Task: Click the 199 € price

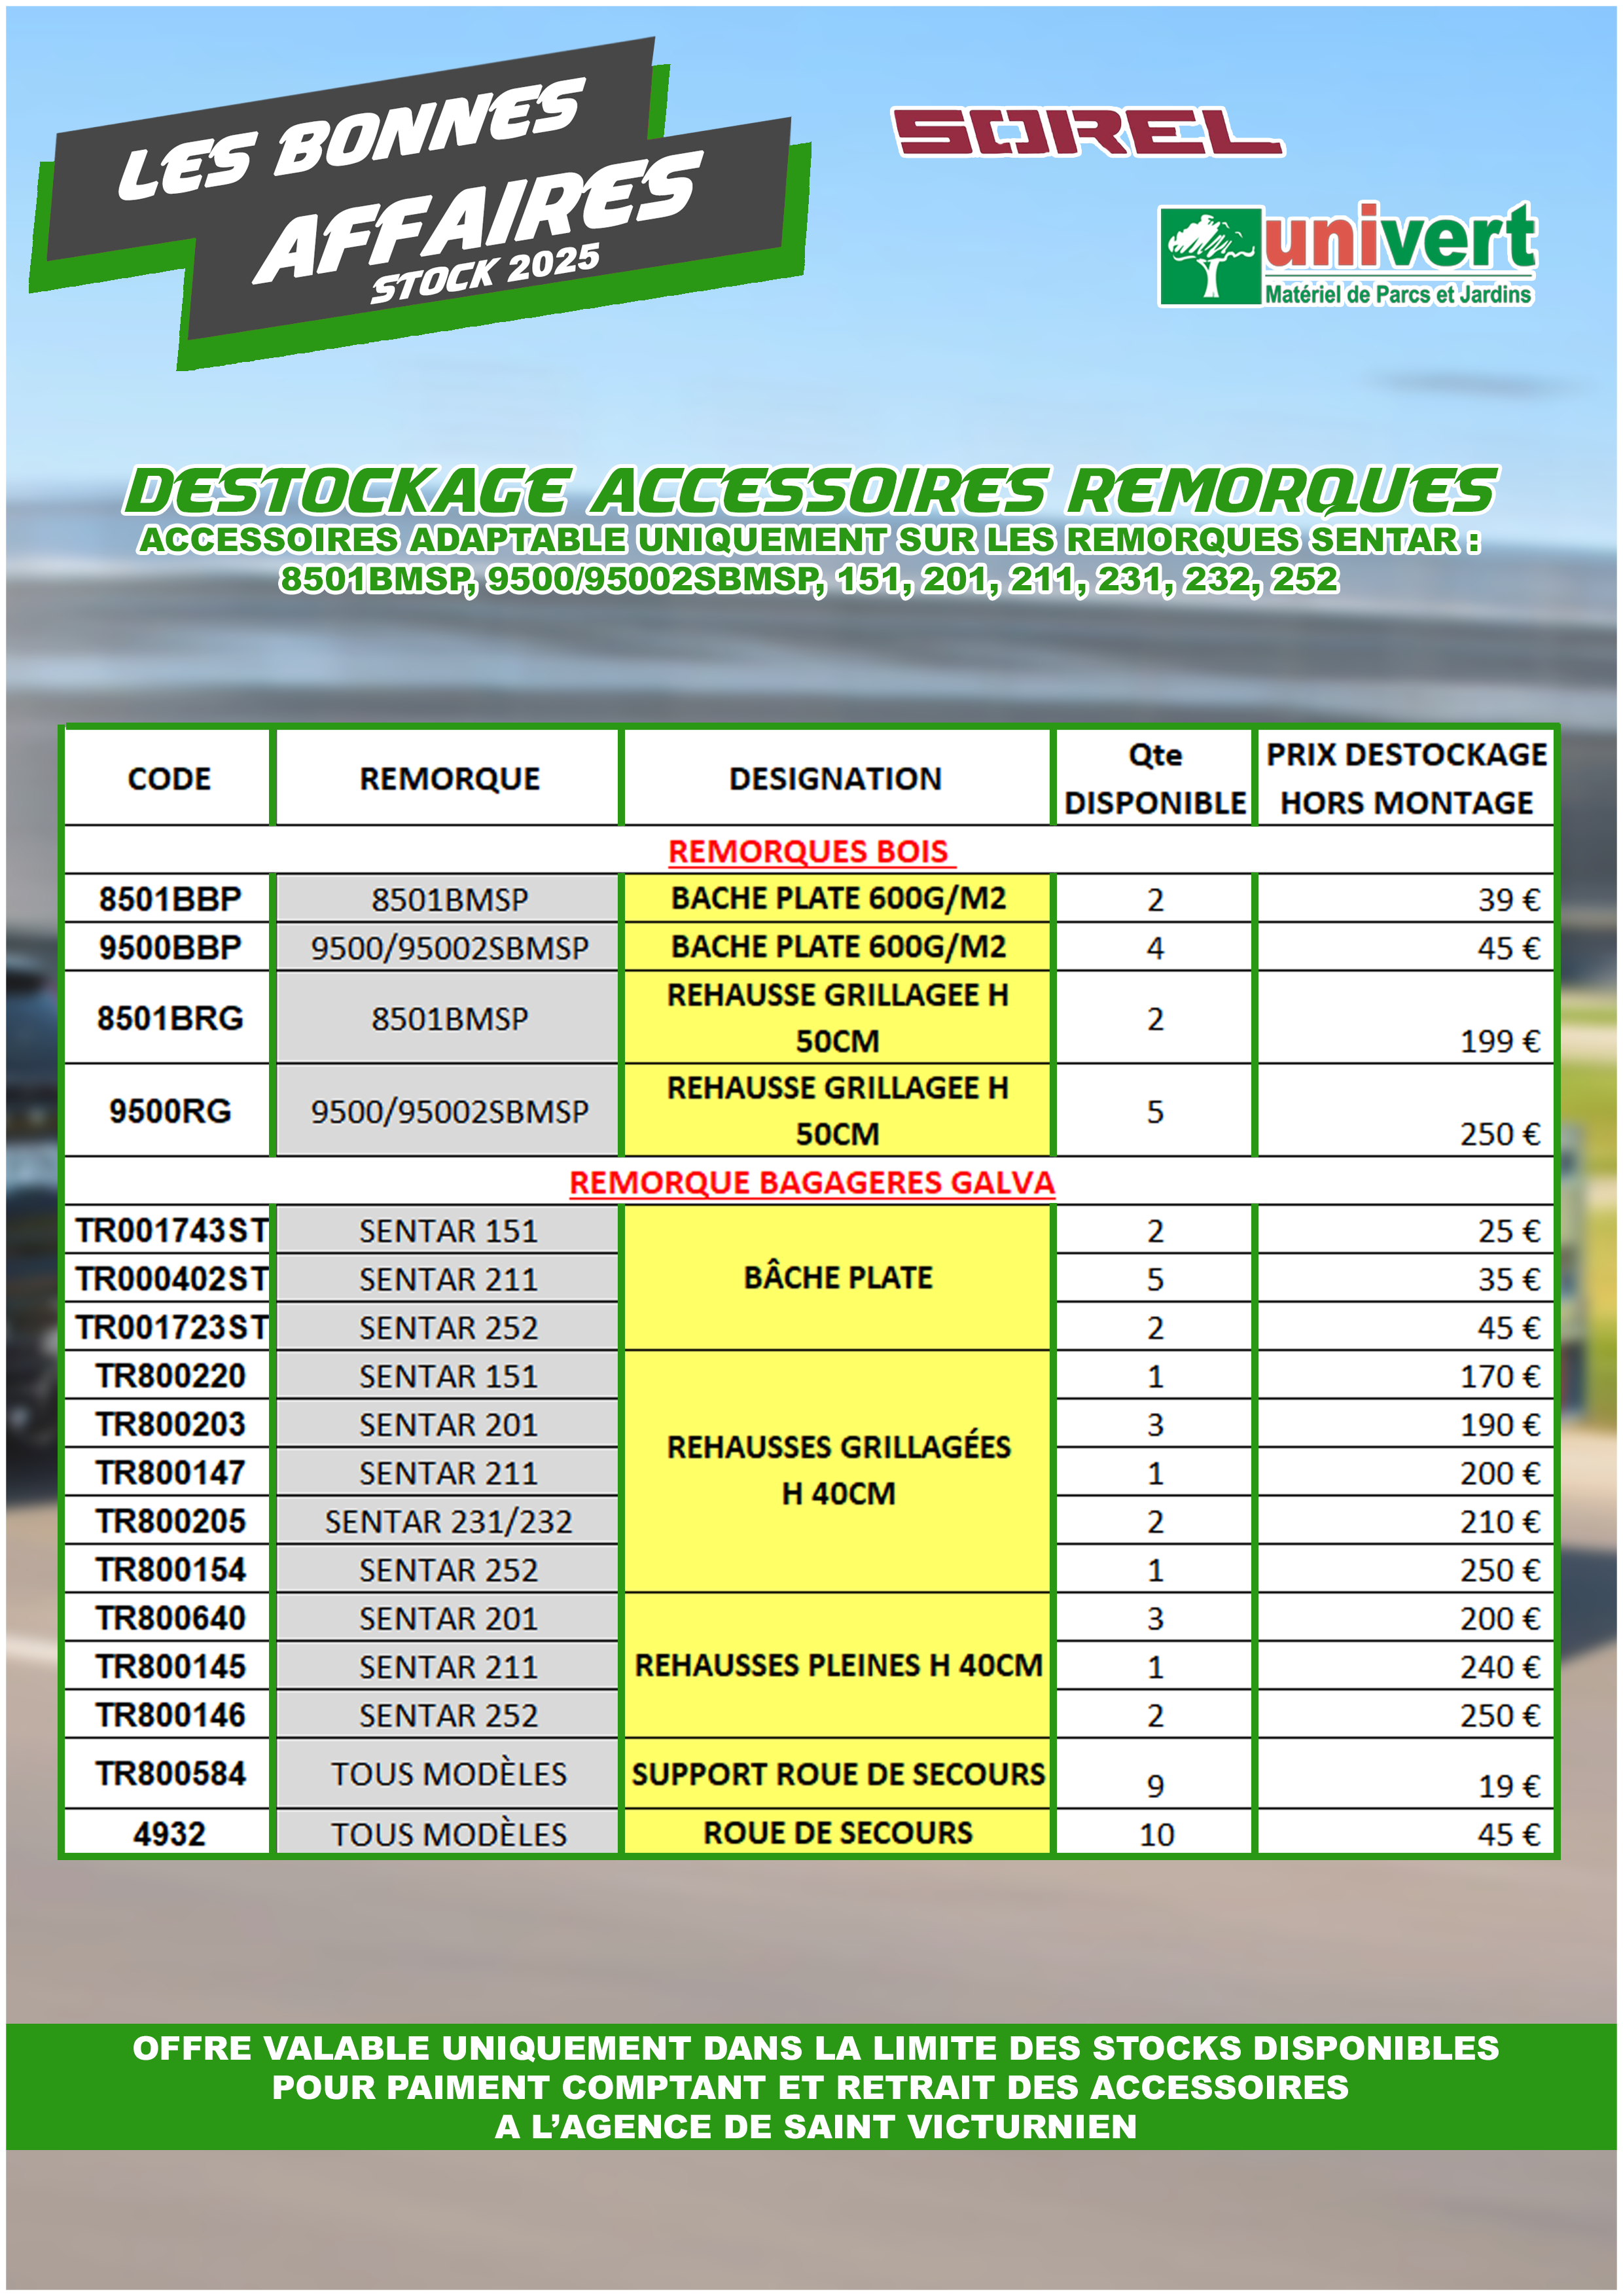Action: (x=1500, y=1042)
